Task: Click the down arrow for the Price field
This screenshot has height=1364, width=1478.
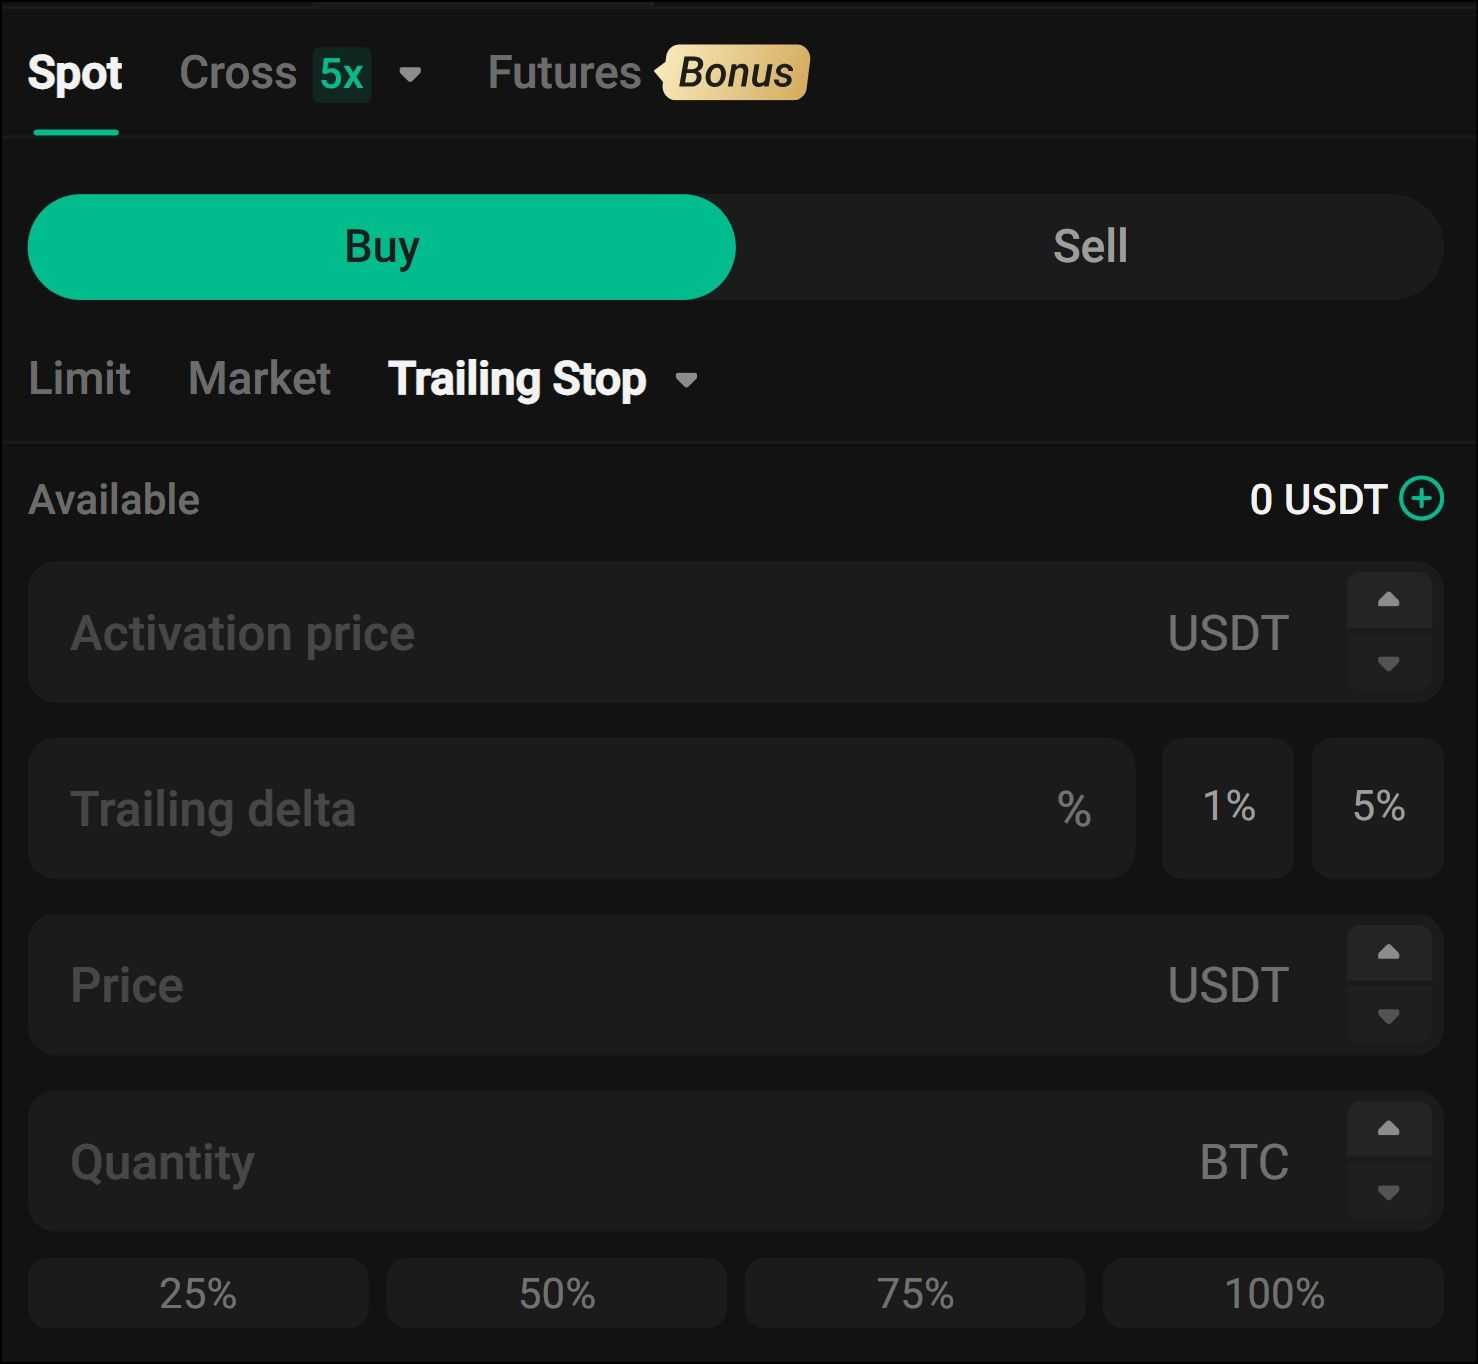Action: [x=1388, y=1018]
